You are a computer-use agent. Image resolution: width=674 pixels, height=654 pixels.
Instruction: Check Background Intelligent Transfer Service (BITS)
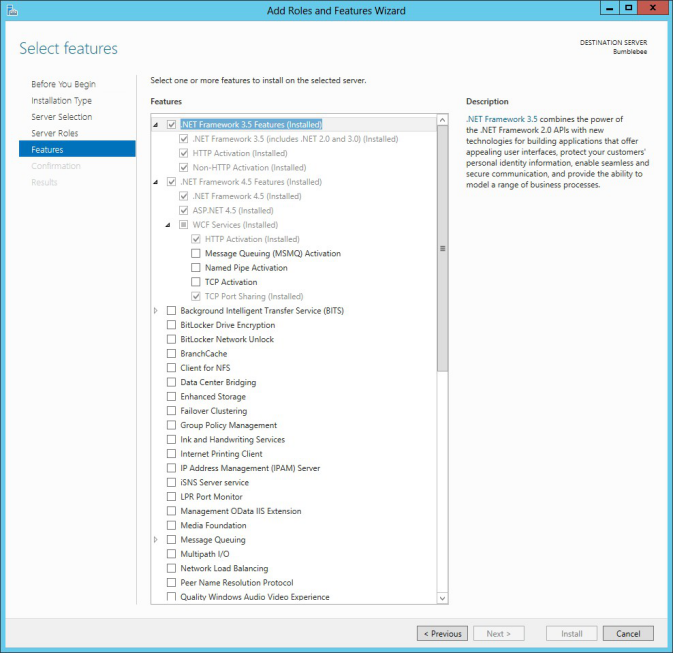click(172, 310)
